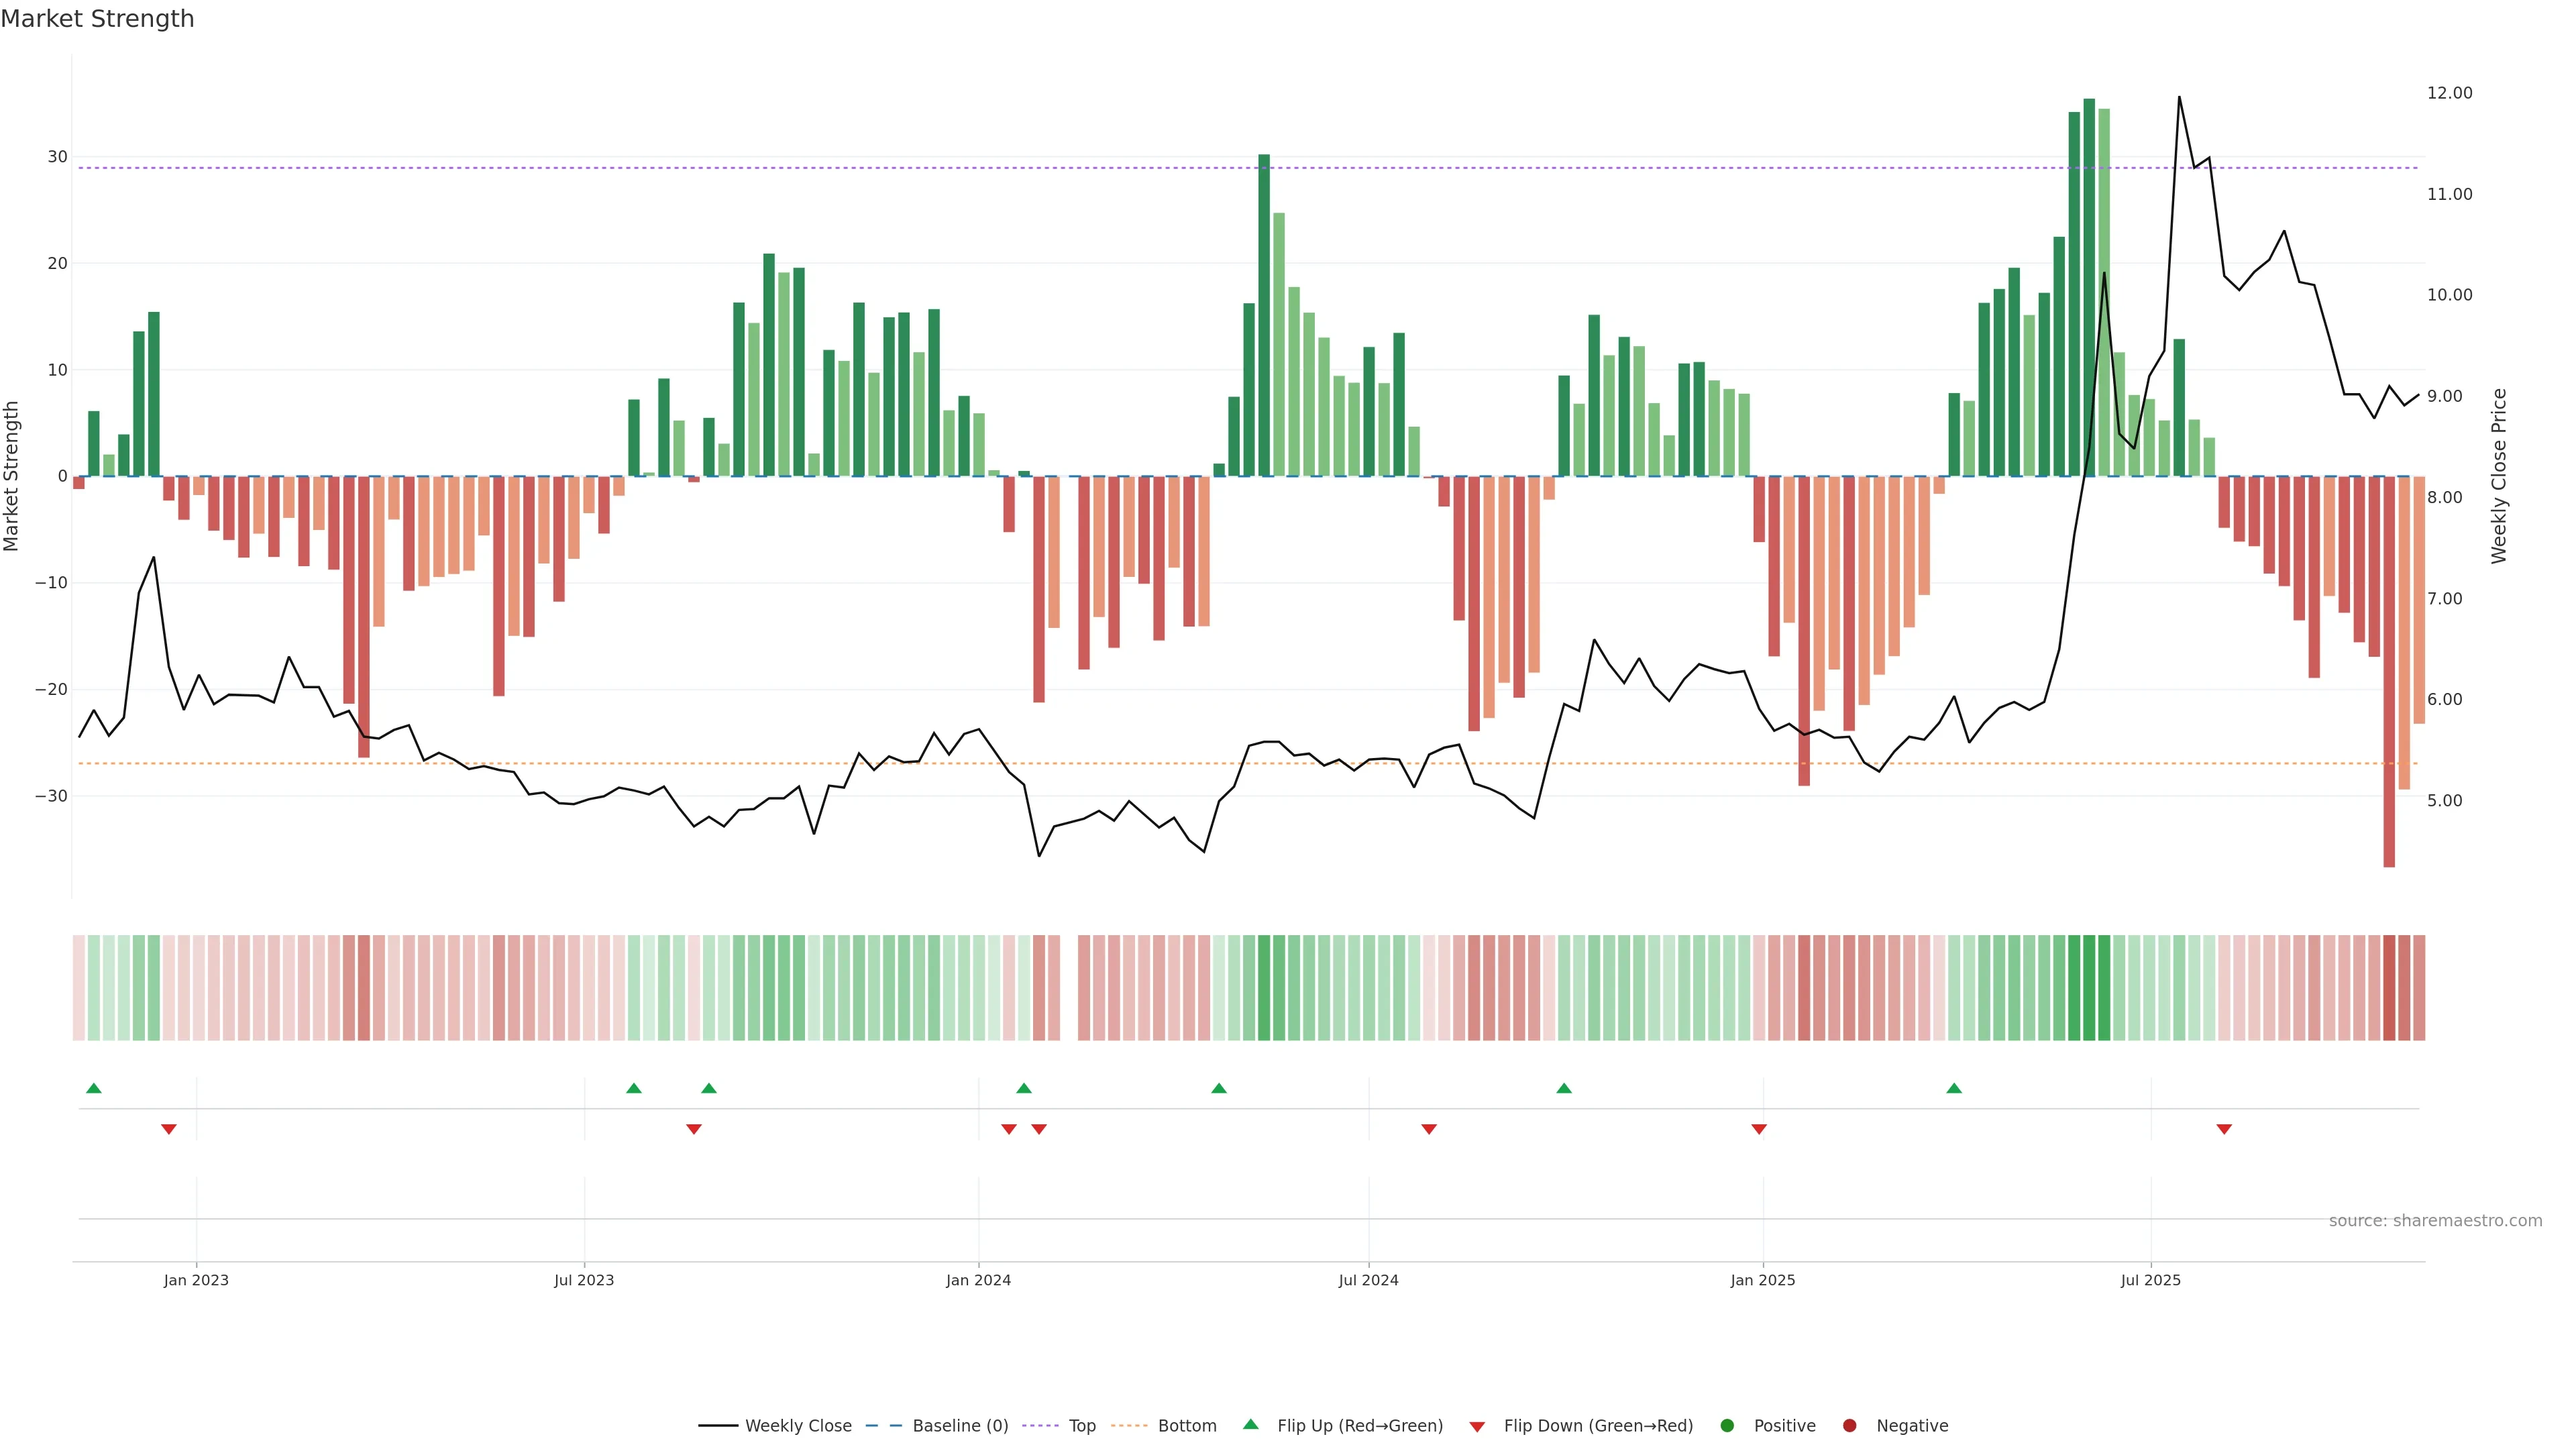Click green flip-up triangle just after Jan 2024
Viewport: 2576px width, 1449px height.
(1024, 1088)
